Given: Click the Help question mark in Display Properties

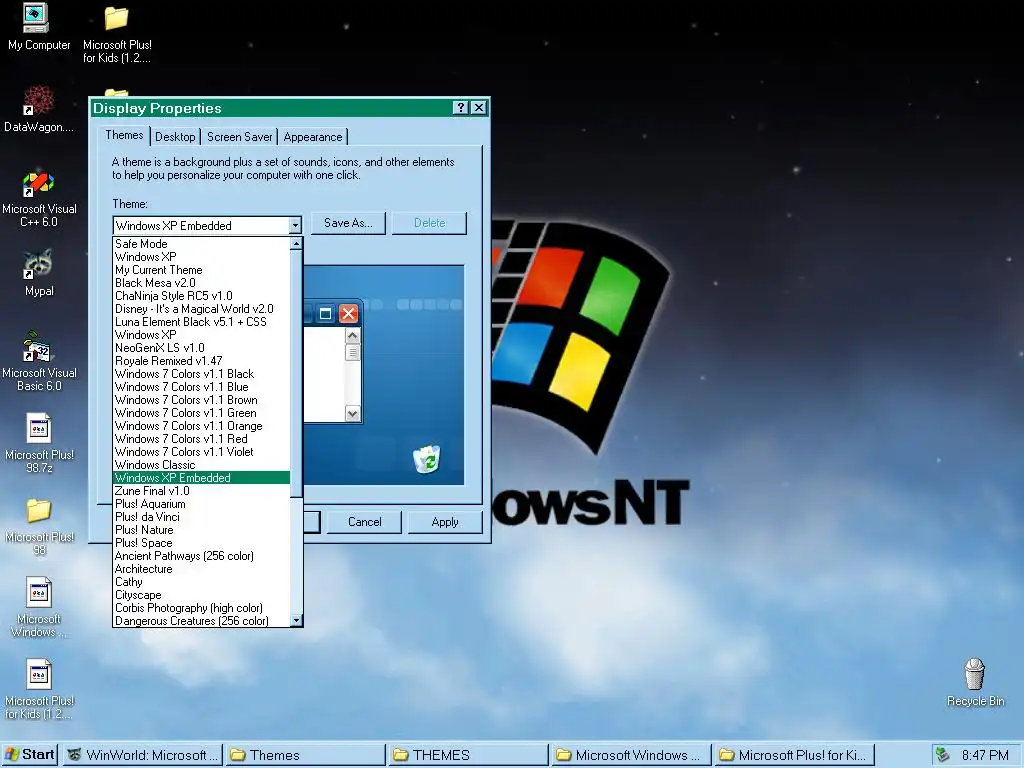Looking at the screenshot, I should coord(460,108).
